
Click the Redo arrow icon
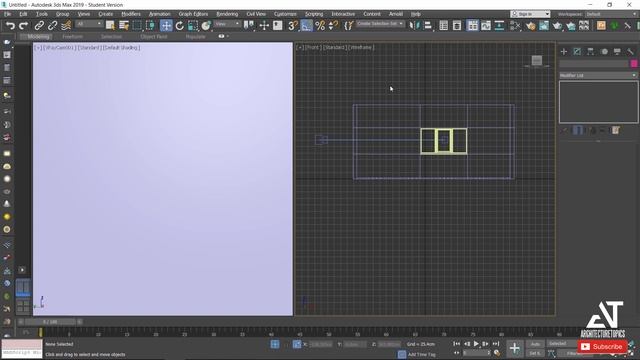tap(23, 26)
